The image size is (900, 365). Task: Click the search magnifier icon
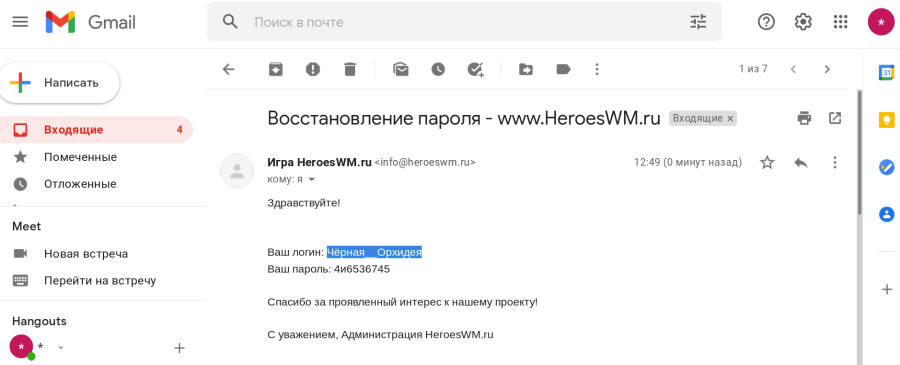pyautogui.click(x=230, y=22)
